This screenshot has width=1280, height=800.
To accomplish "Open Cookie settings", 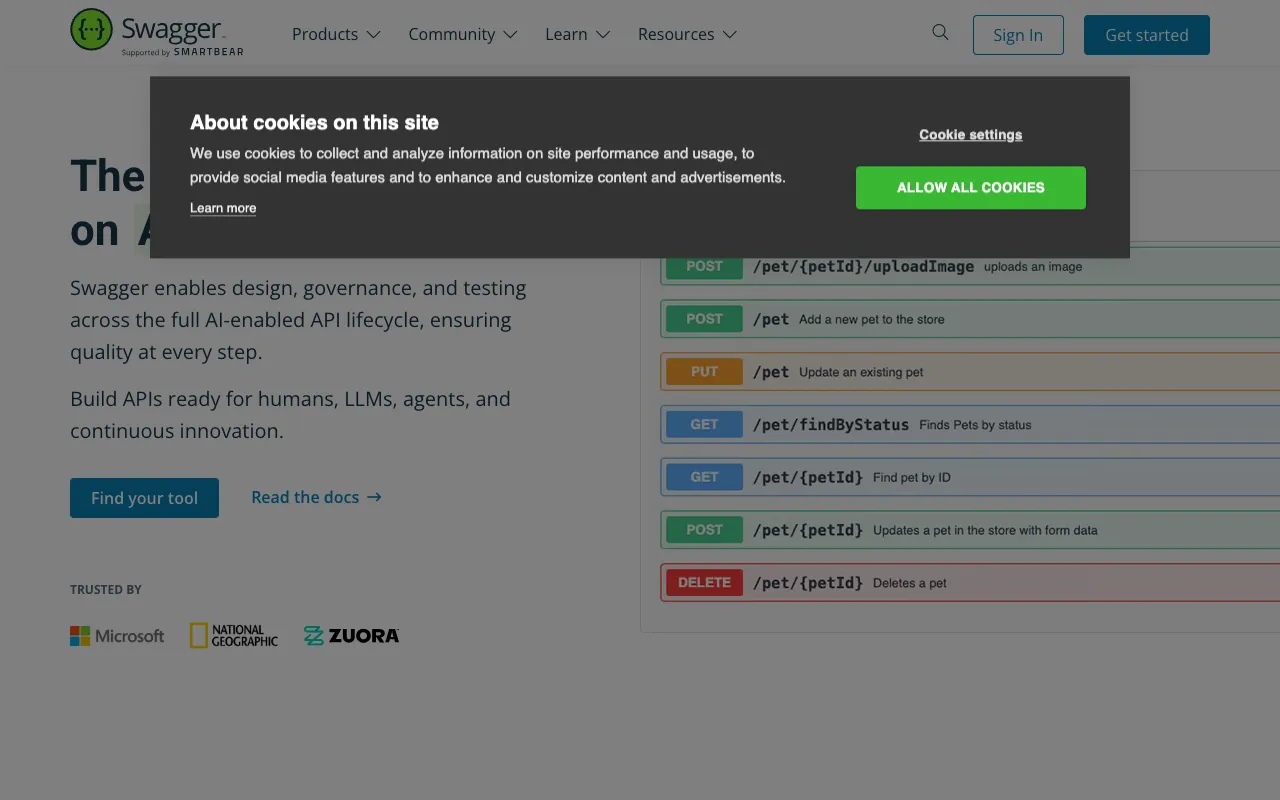I will coord(970,134).
